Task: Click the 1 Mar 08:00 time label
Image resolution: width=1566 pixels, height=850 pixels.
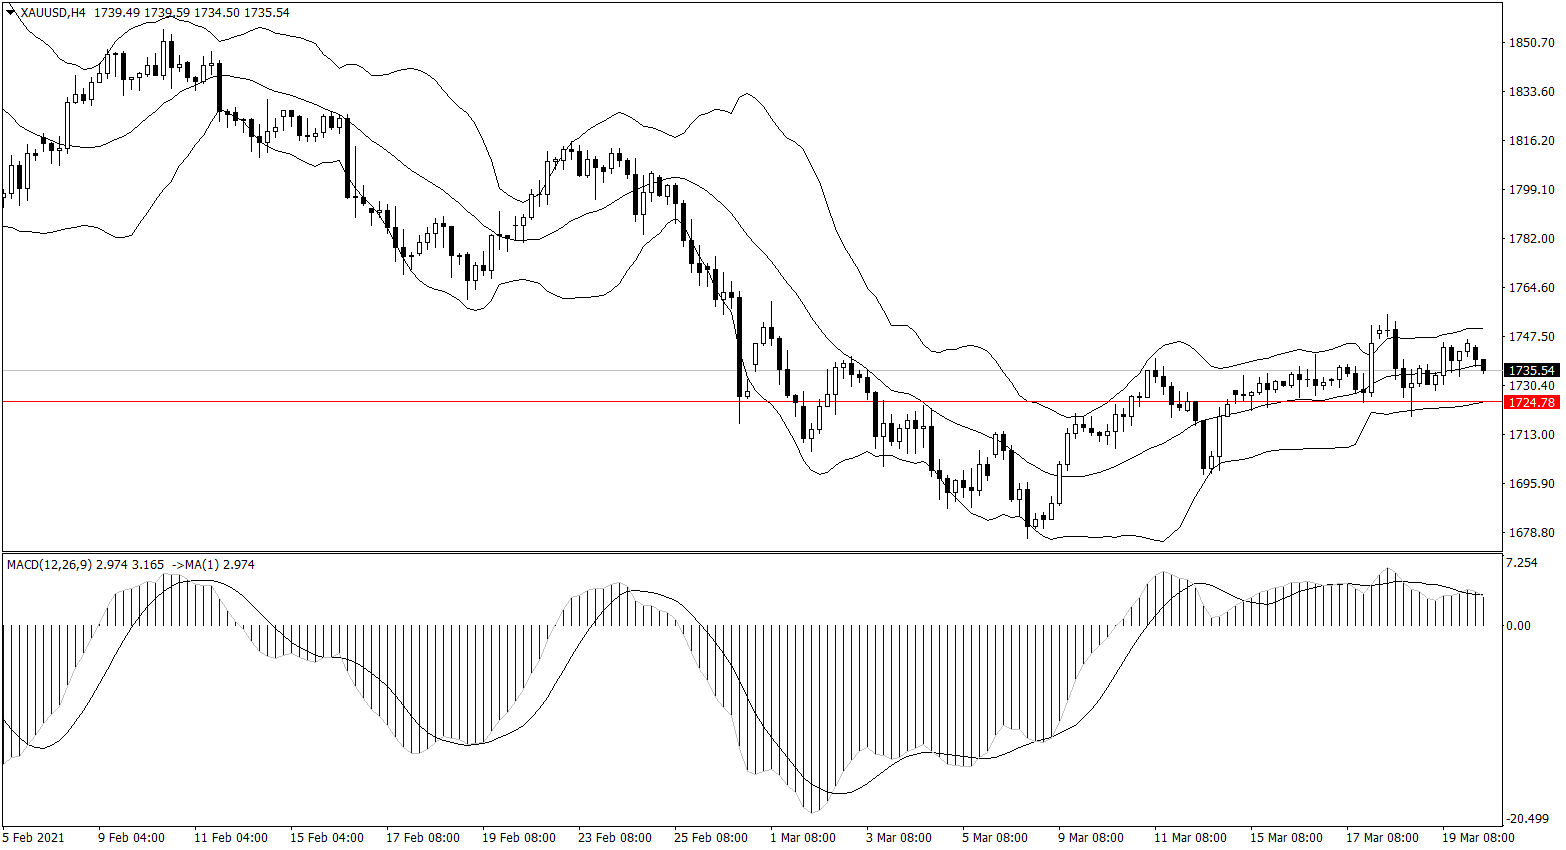Action: coord(803,838)
